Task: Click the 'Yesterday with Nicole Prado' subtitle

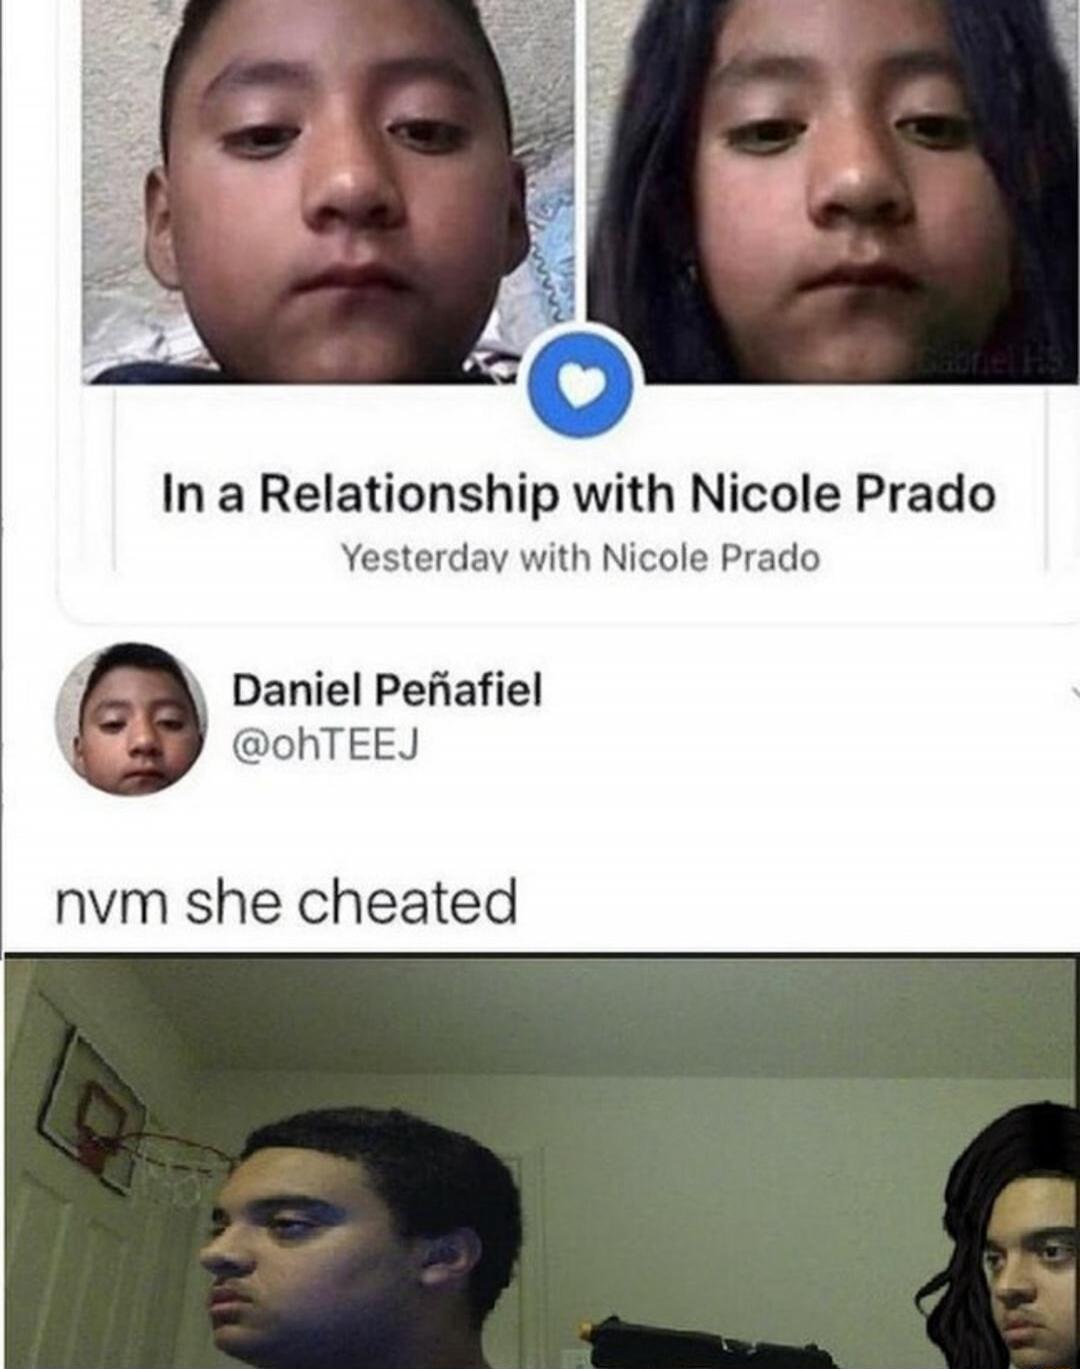Action: (x=581, y=558)
